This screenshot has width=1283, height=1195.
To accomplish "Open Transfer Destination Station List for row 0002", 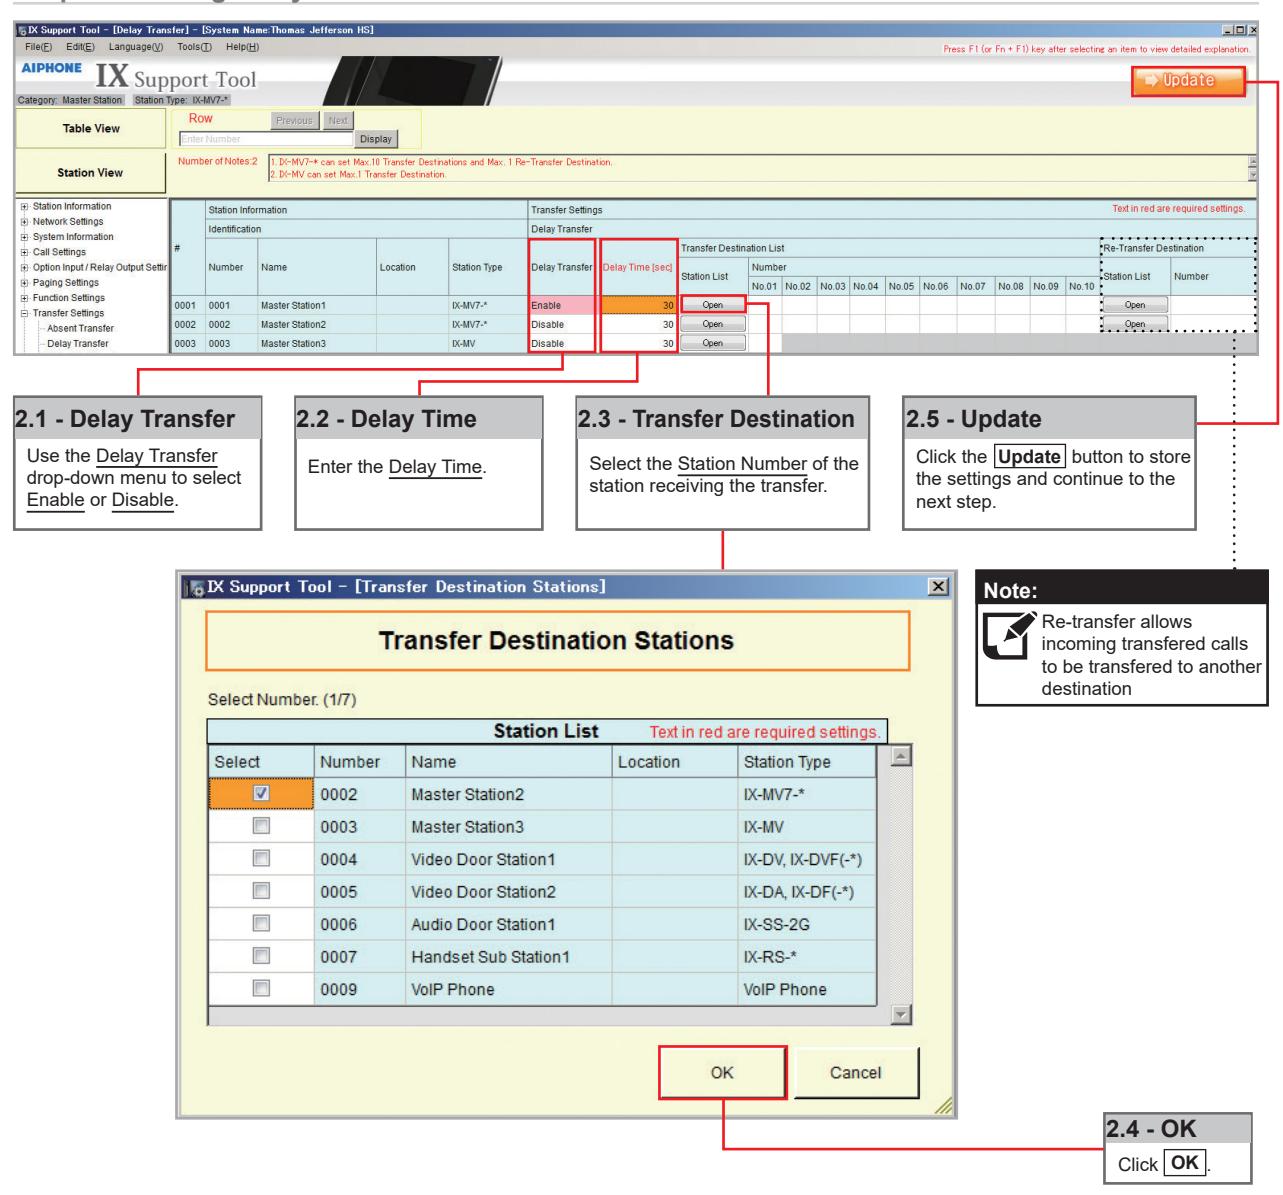I will click(x=712, y=324).
